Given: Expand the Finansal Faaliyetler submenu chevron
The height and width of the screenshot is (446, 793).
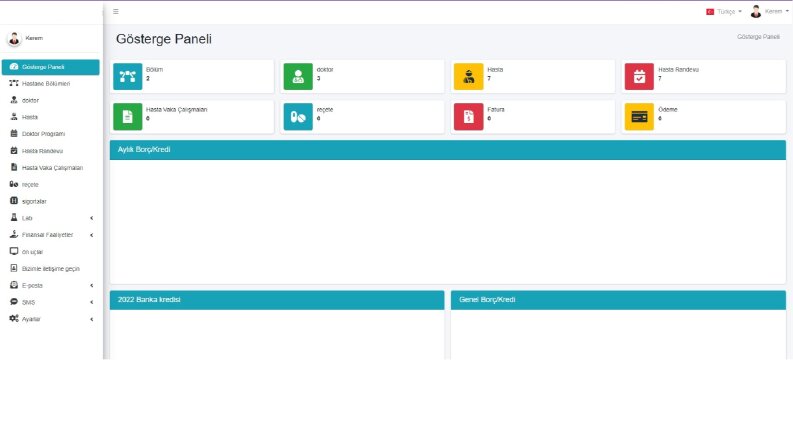Looking at the screenshot, I should pyautogui.click(x=92, y=235).
